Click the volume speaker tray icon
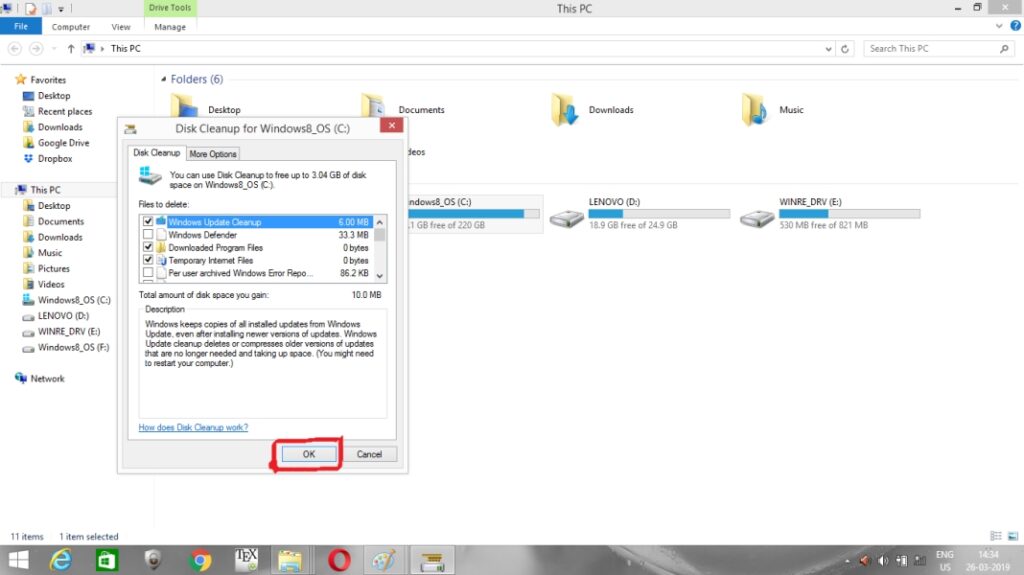 point(883,561)
